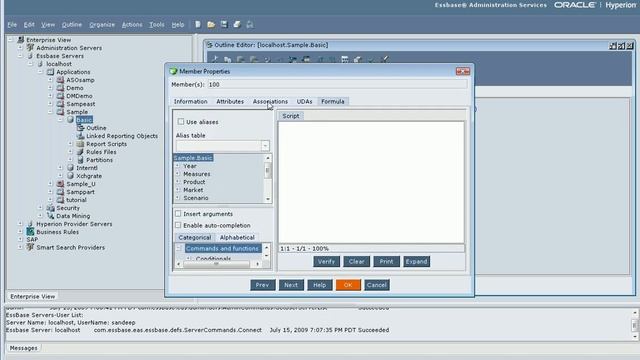Open the Tools menu
The image size is (640, 360).
157,25
